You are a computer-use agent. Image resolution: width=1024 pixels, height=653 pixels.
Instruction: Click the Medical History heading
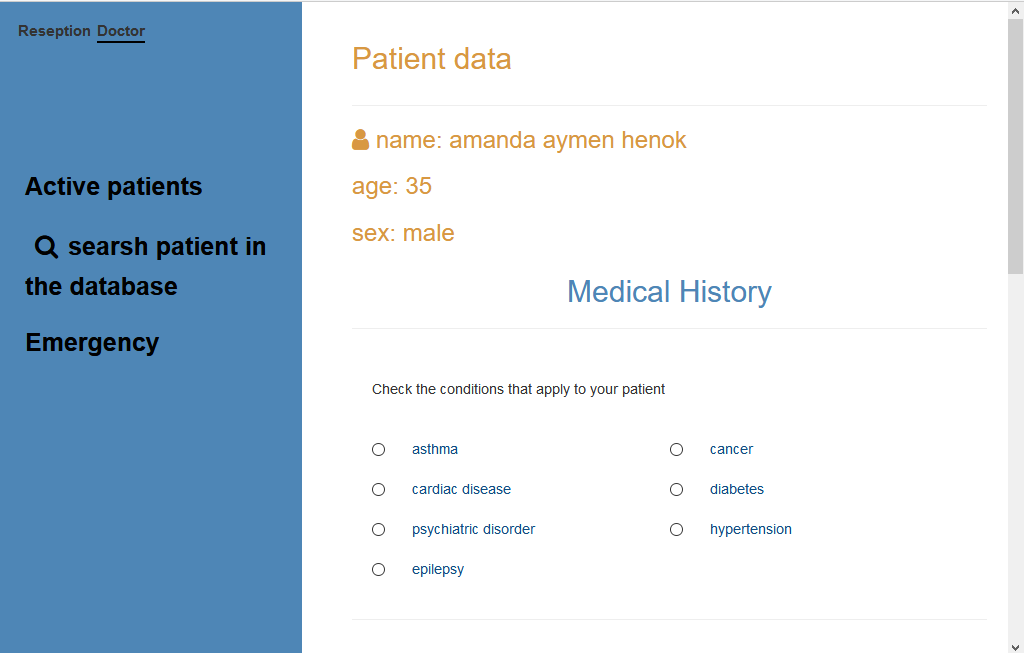669,291
